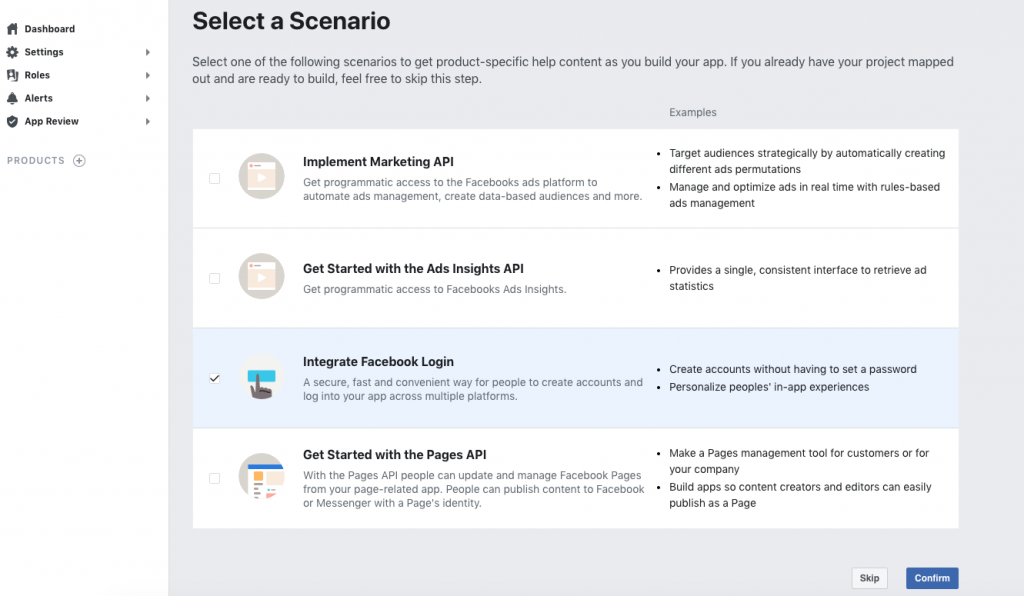Expand the App Review submenu arrow

point(148,121)
